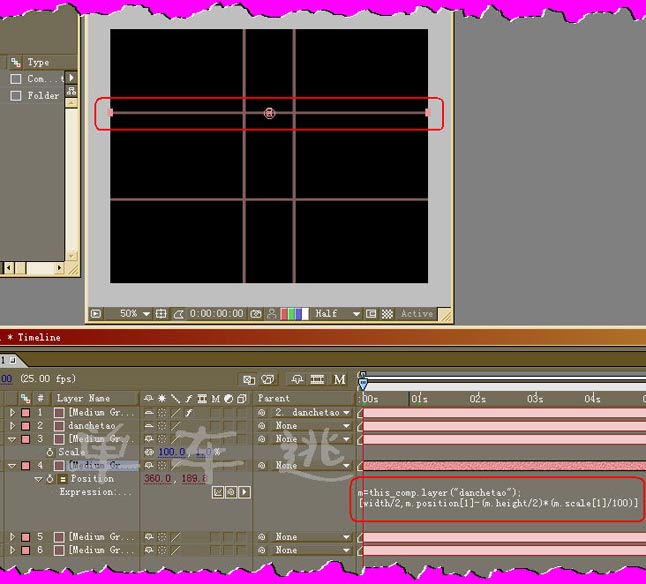Collapse layer 4 disclosure triangle

(x=12, y=466)
